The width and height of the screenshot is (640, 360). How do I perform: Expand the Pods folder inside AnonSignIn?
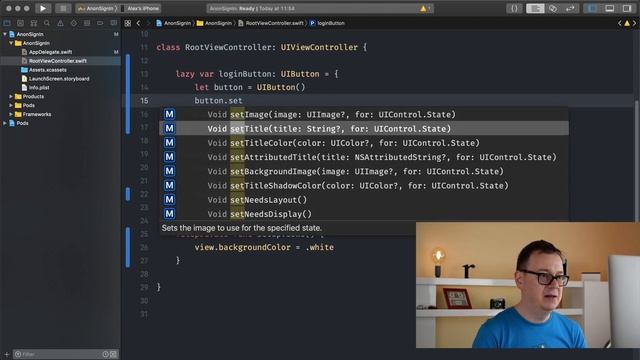[11, 105]
